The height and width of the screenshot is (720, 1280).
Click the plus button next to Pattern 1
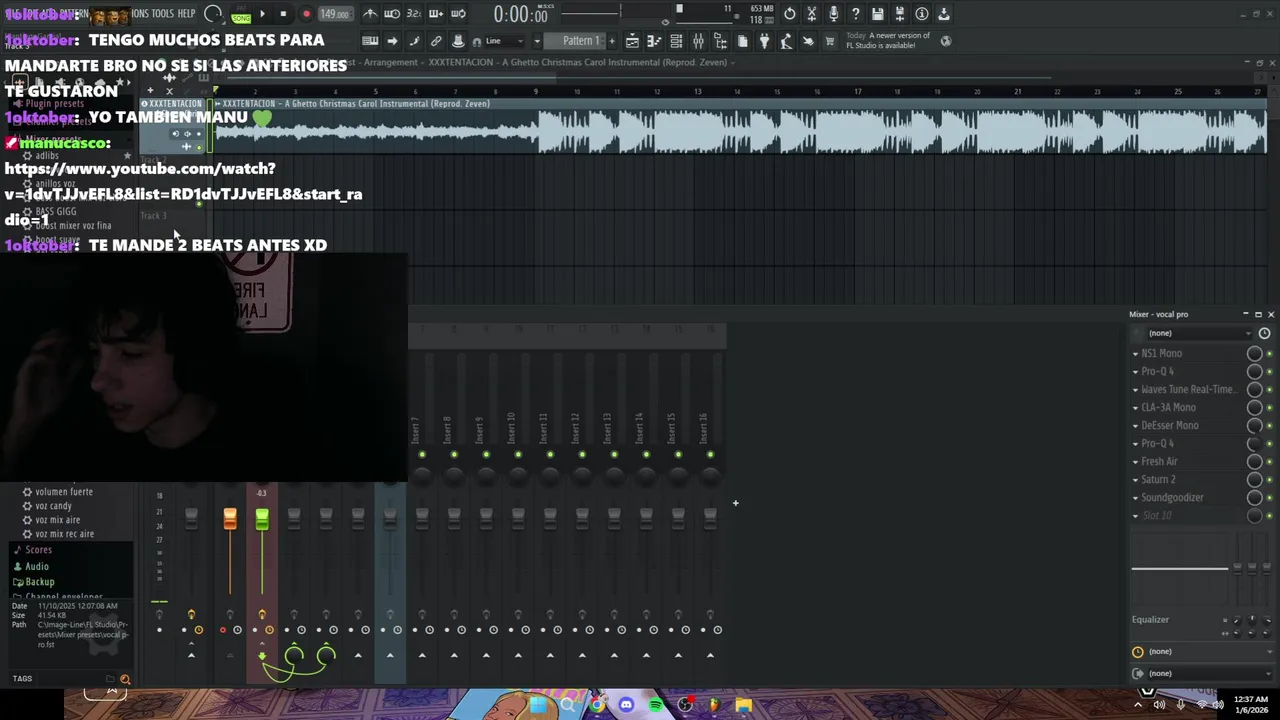click(x=611, y=41)
